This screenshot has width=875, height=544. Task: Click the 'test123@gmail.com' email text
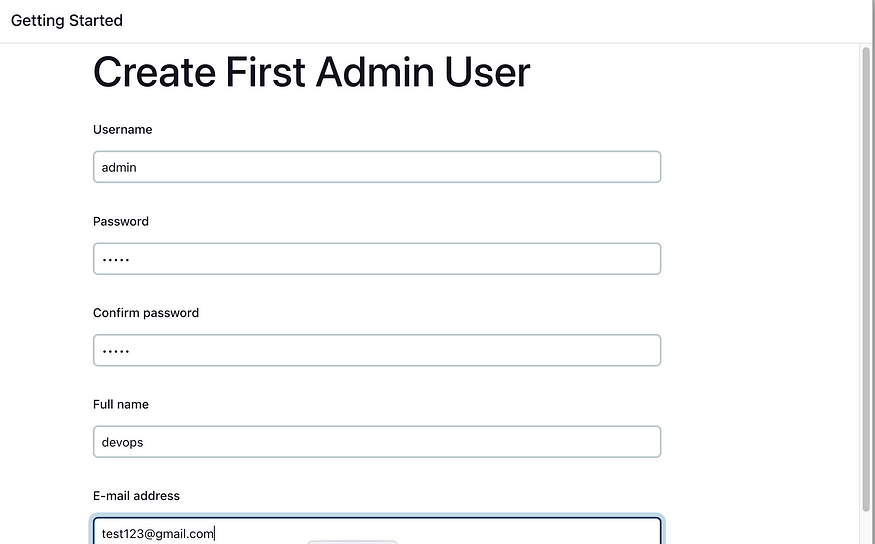[x=157, y=534]
